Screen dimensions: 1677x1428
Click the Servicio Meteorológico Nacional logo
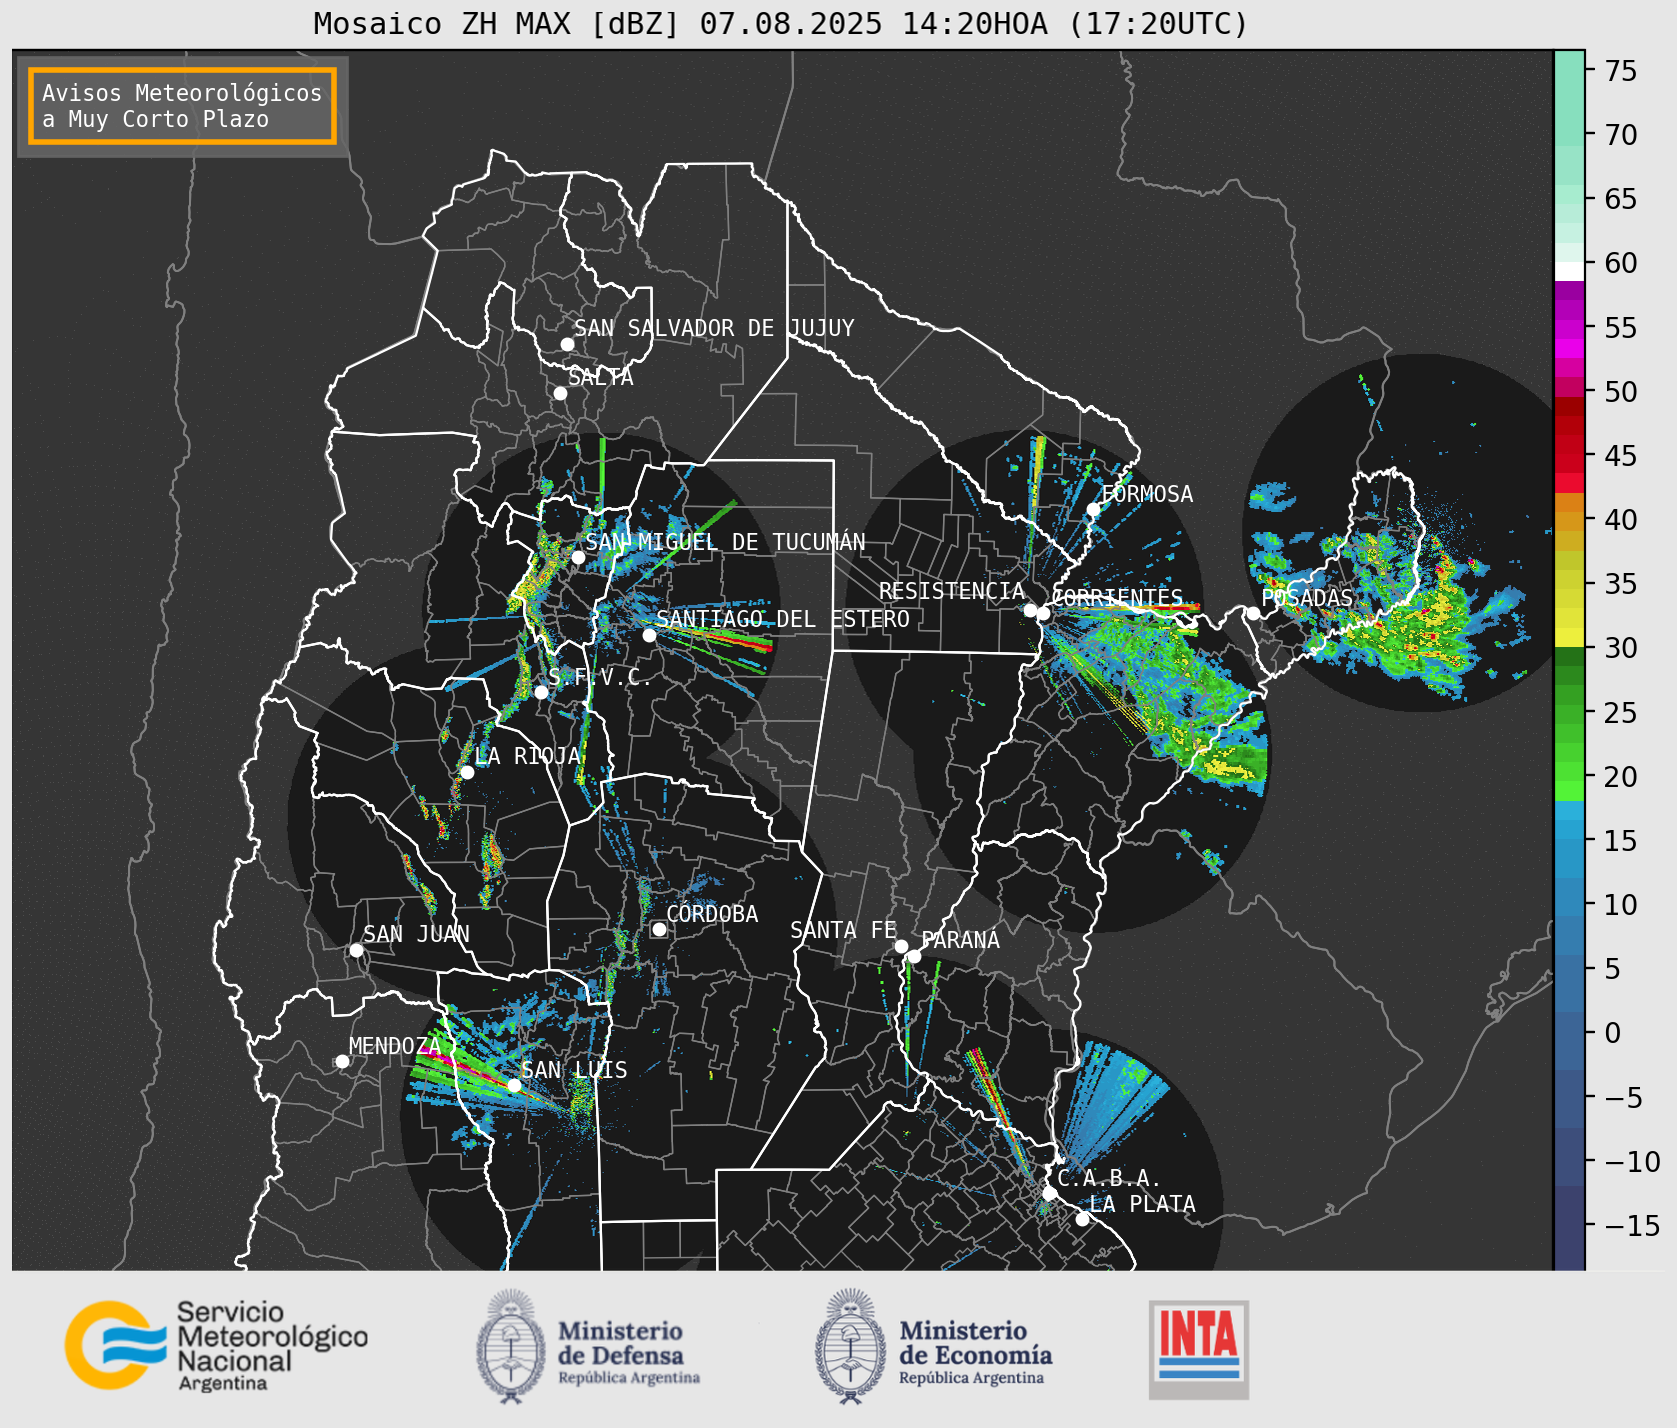tap(216, 1344)
